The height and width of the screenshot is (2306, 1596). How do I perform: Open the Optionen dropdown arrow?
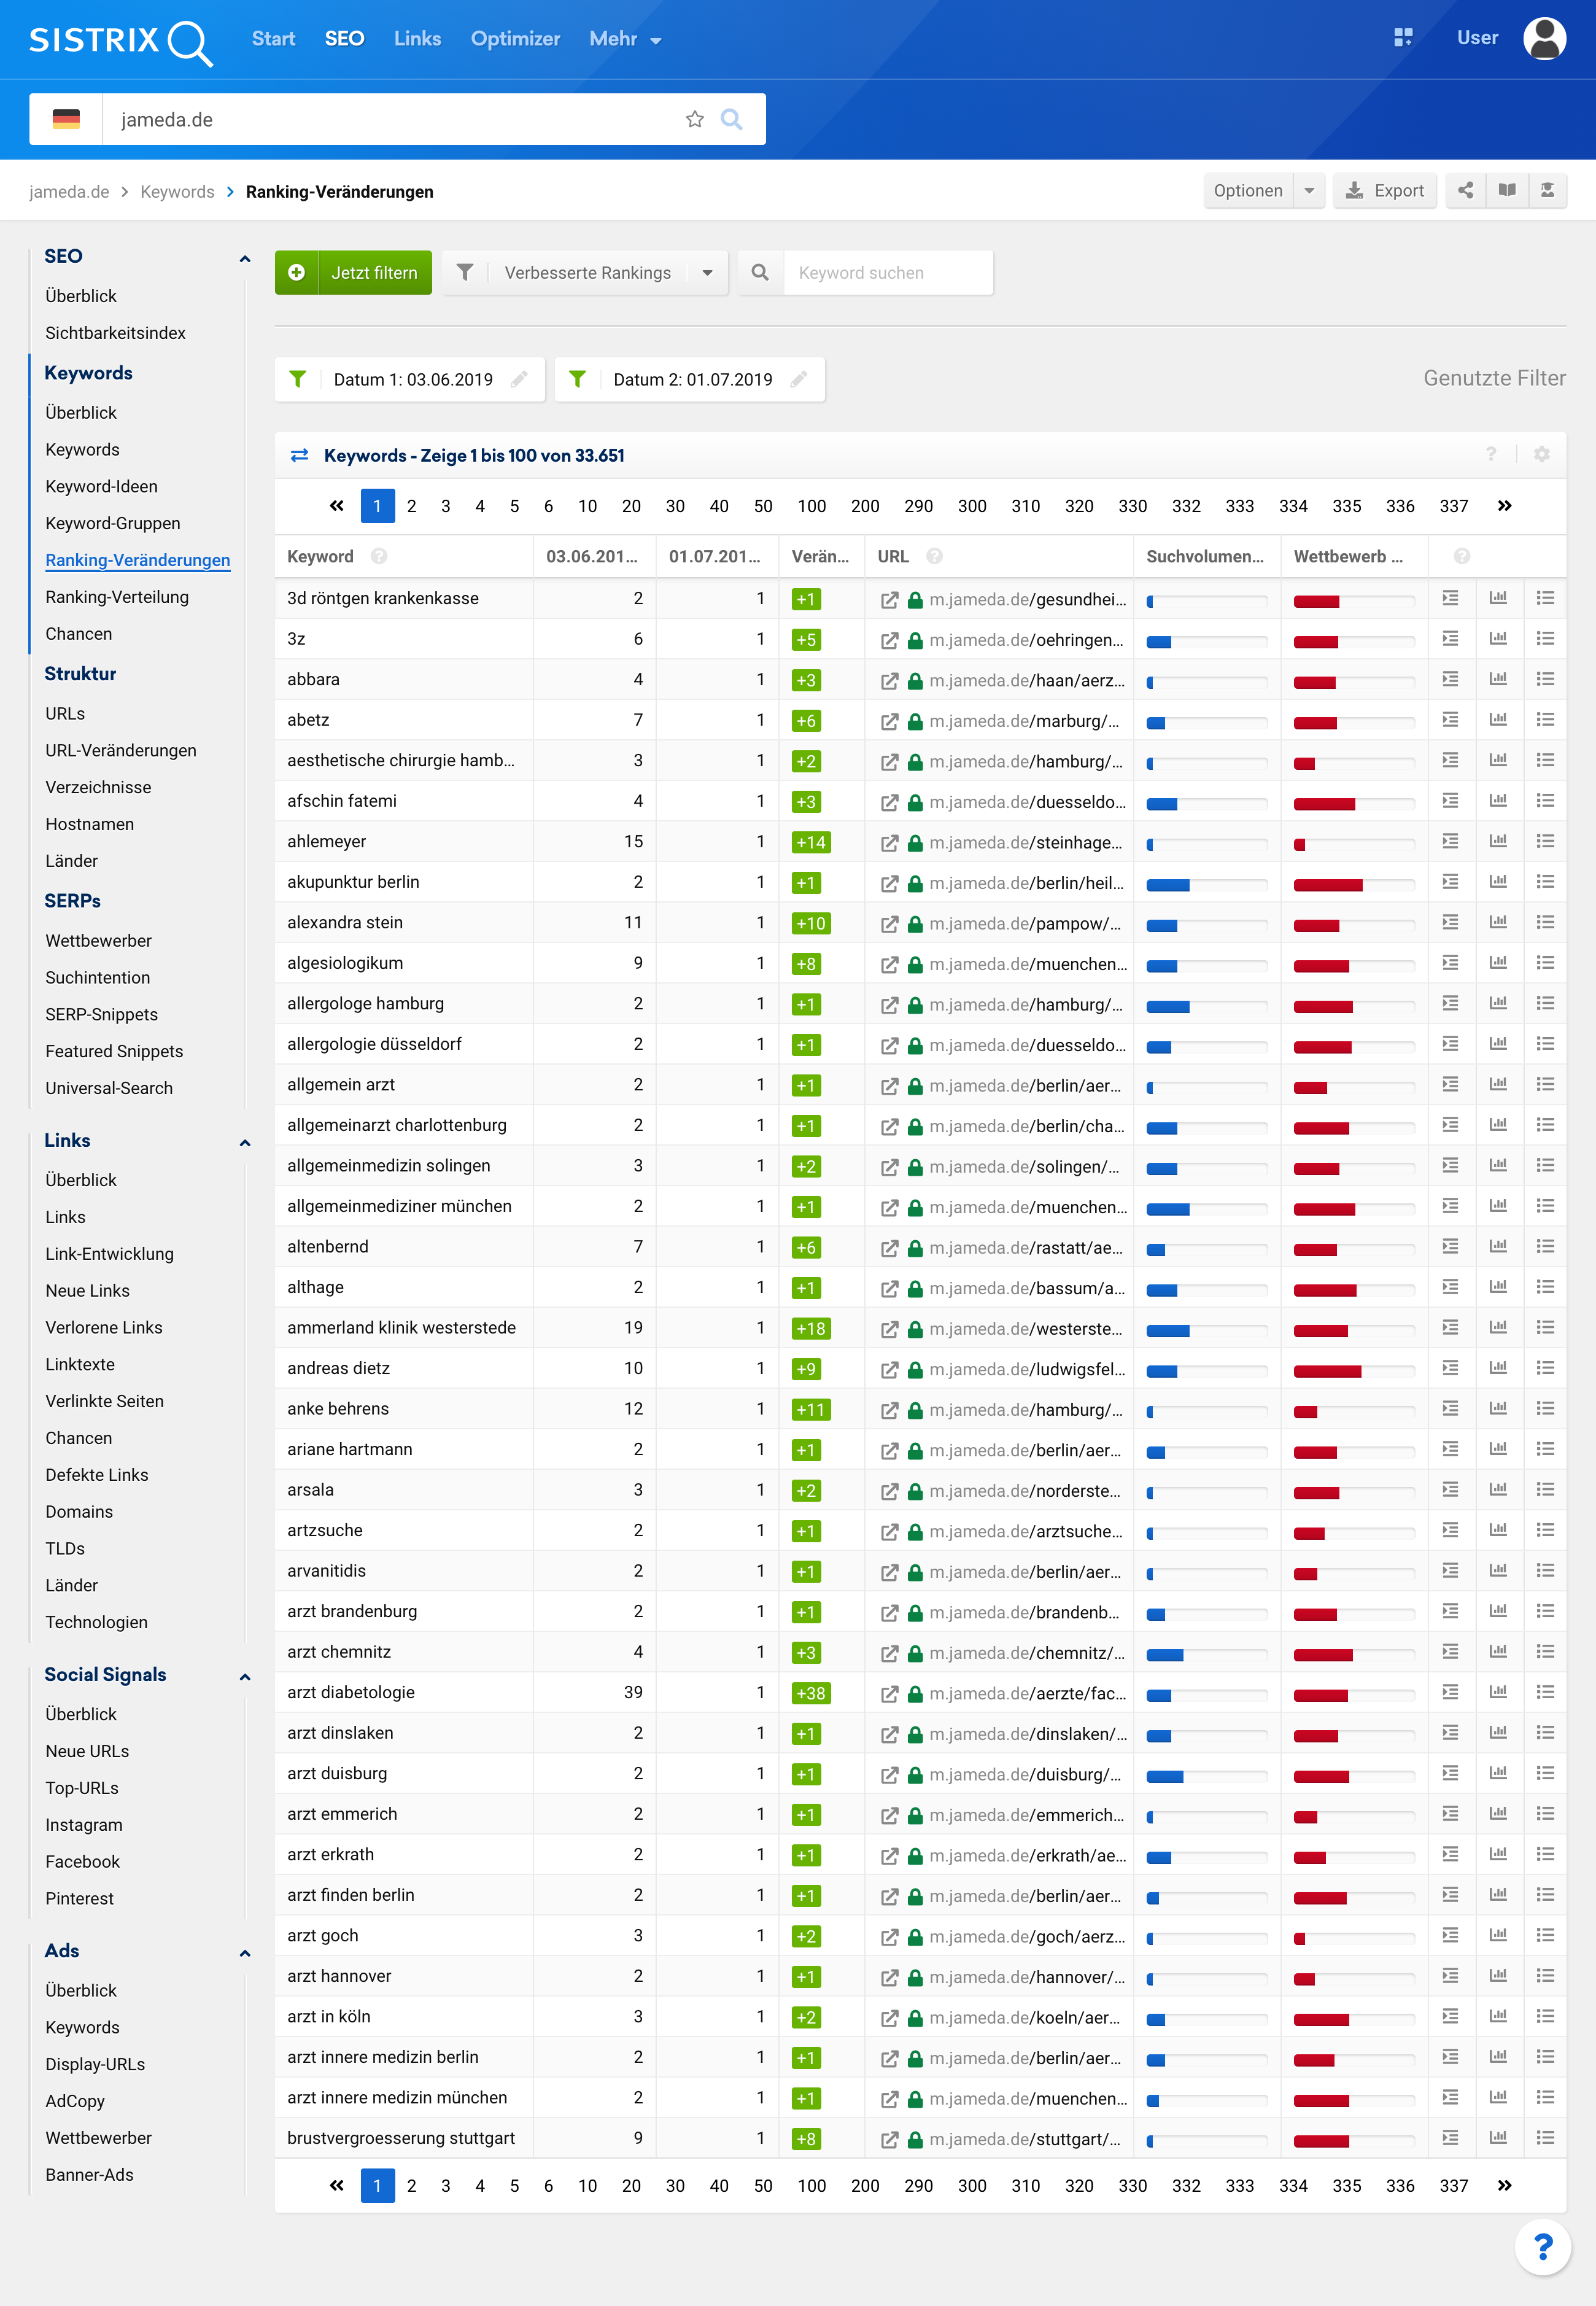[1308, 190]
